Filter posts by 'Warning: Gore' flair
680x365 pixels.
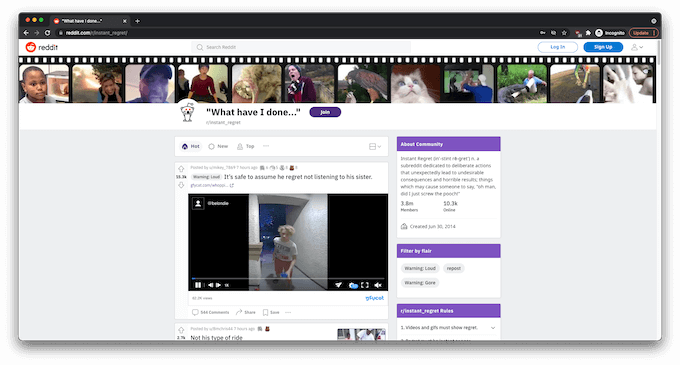tap(420, 283)
